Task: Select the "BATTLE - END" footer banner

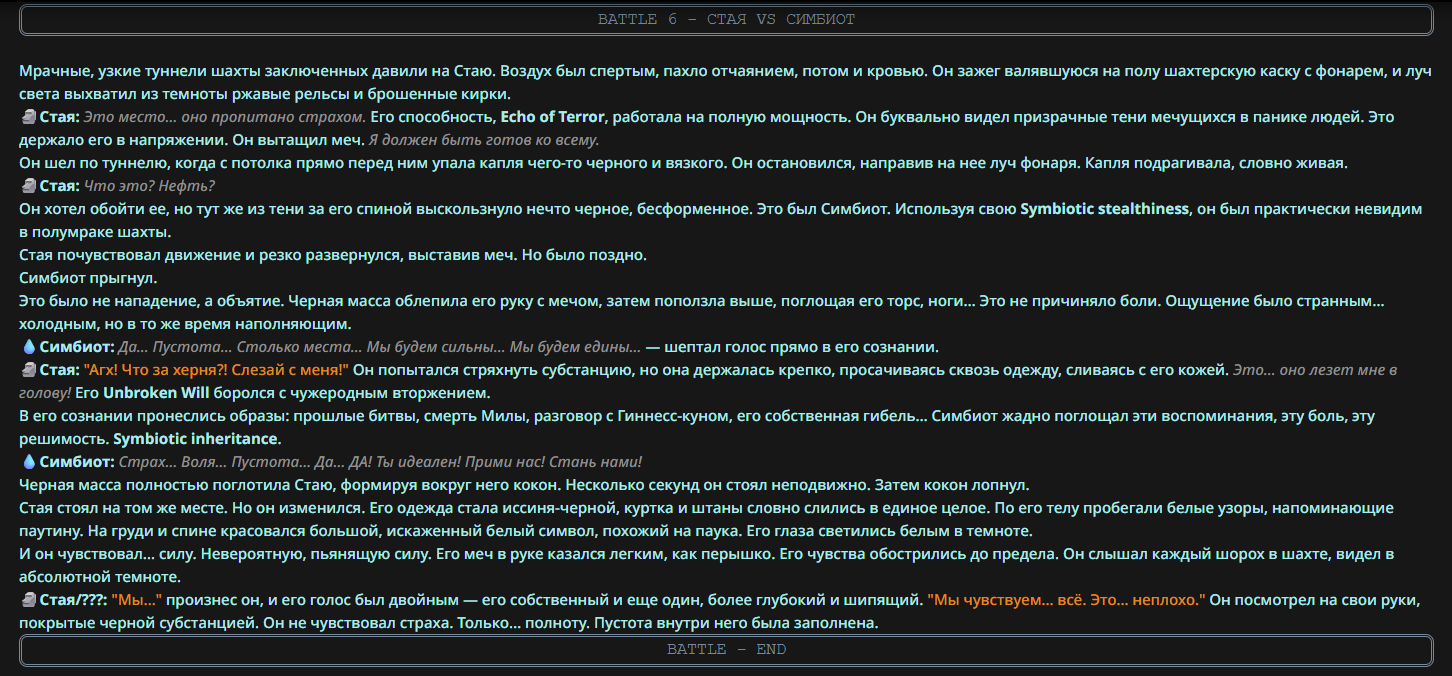Action: pyautogui.click(x=726, y=650)
